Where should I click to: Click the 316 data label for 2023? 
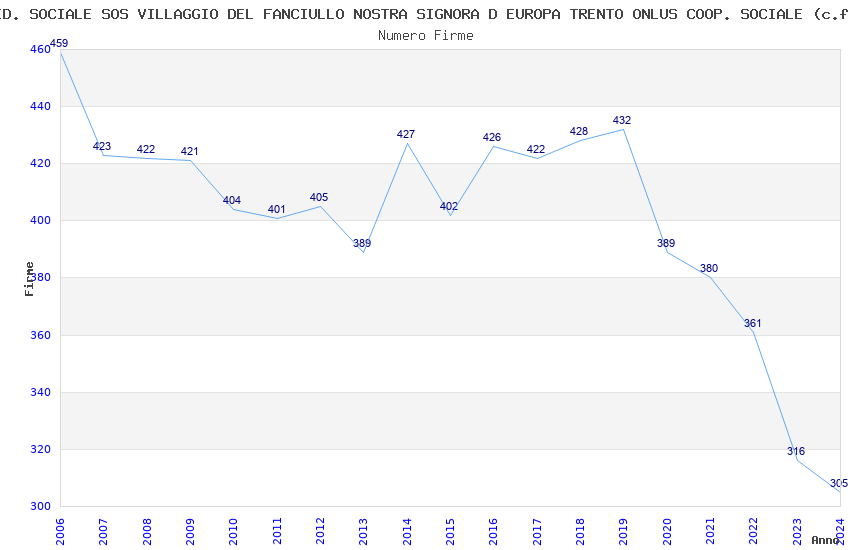pos(796,451)
